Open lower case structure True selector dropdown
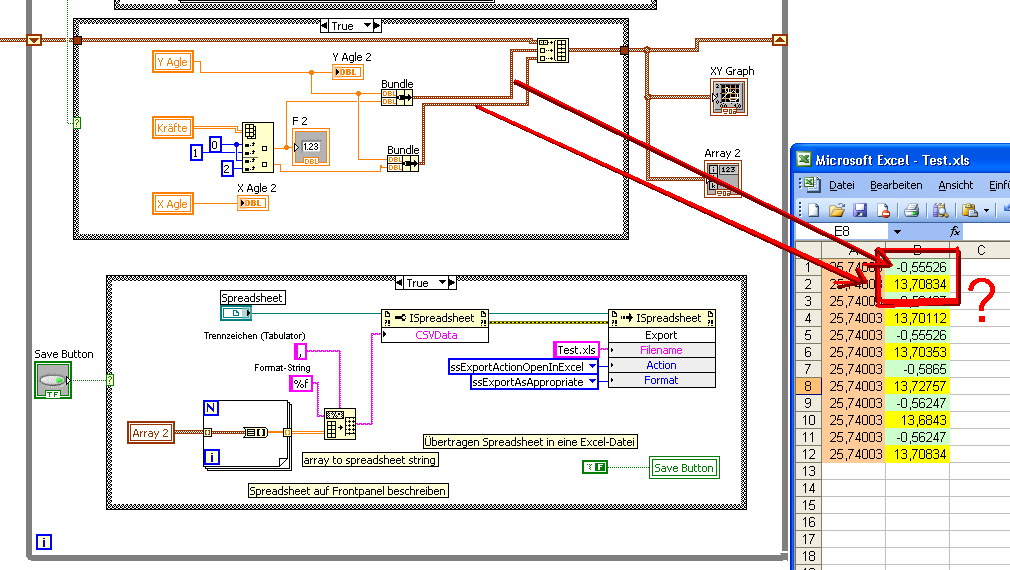This screenshot has height=570, width=1010. pyautogui.click(x=442, y=282)
